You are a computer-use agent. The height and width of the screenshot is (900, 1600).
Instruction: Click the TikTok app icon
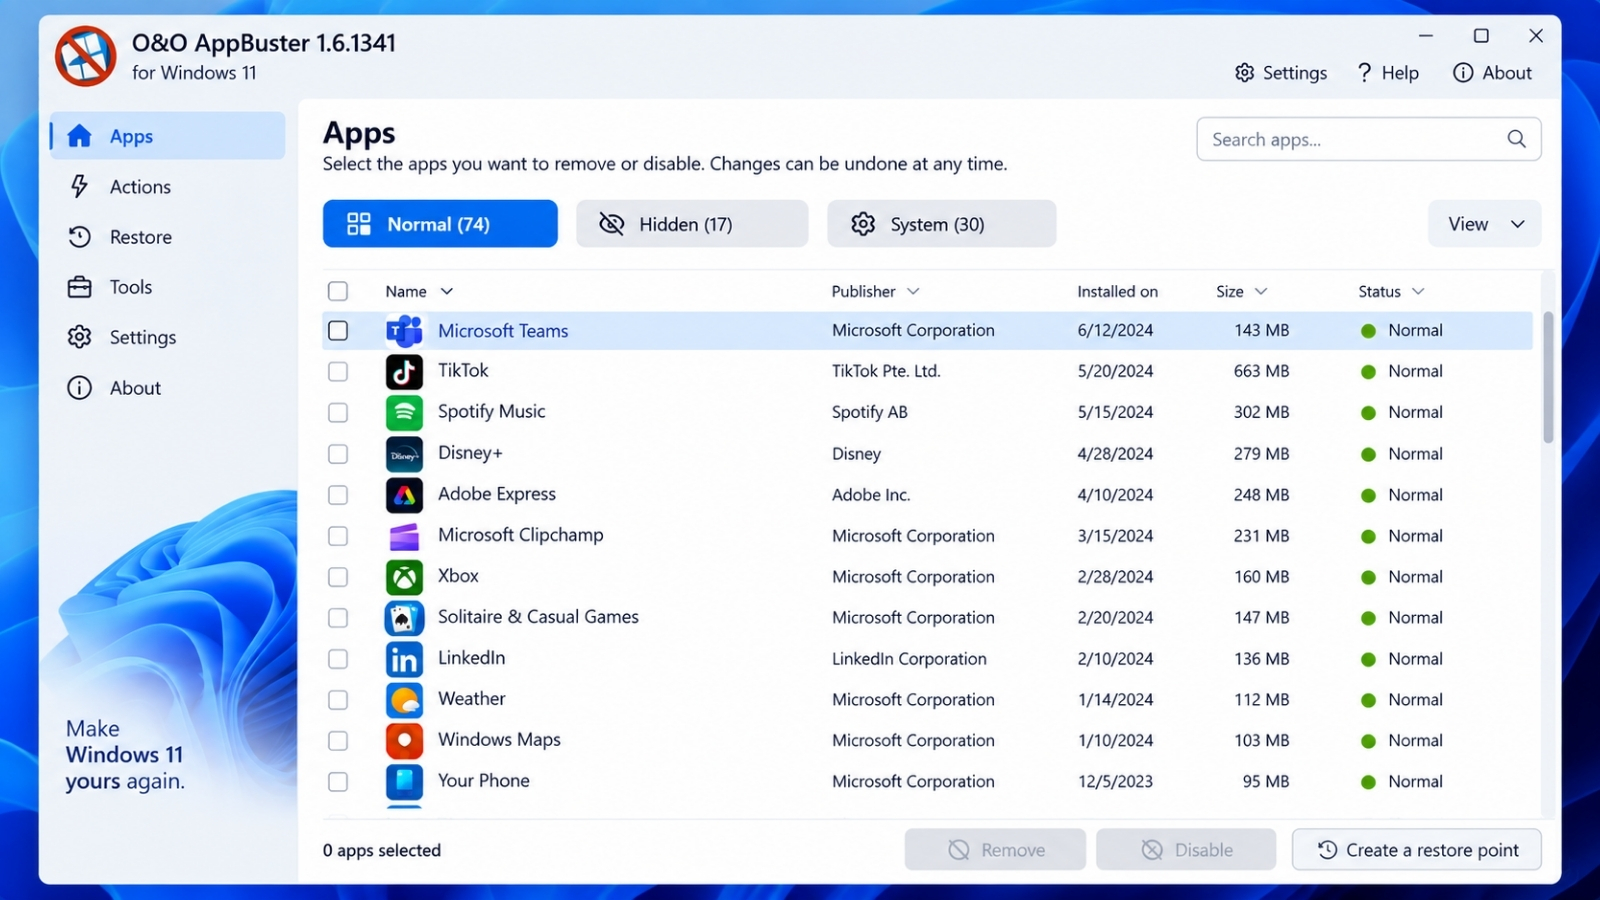pyautogui.click(x=404, y=371)
